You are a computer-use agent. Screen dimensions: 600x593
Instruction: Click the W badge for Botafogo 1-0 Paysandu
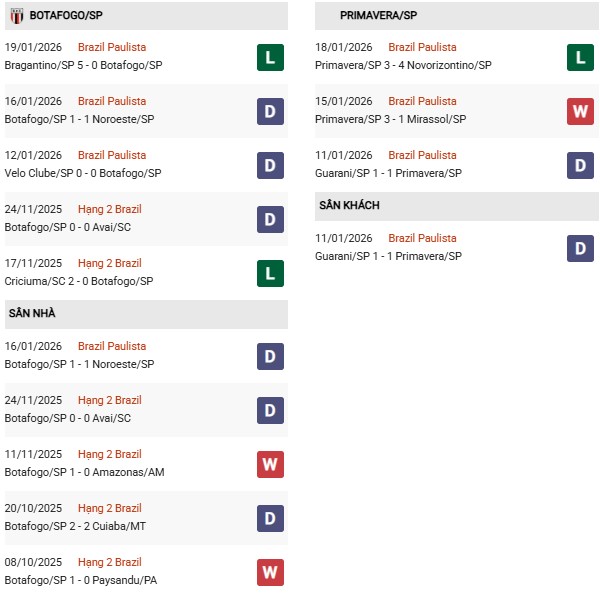pos(270,572)
